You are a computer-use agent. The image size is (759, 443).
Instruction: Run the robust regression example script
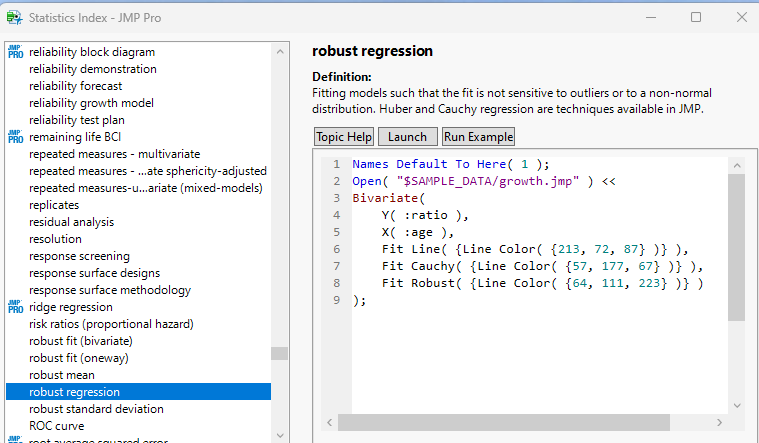(x=478, y=137)
